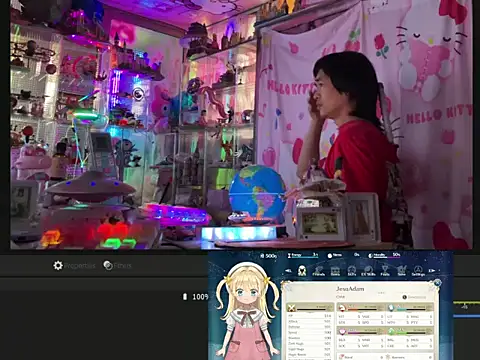Click the gold 500g currency indicator

click(268, 256)
